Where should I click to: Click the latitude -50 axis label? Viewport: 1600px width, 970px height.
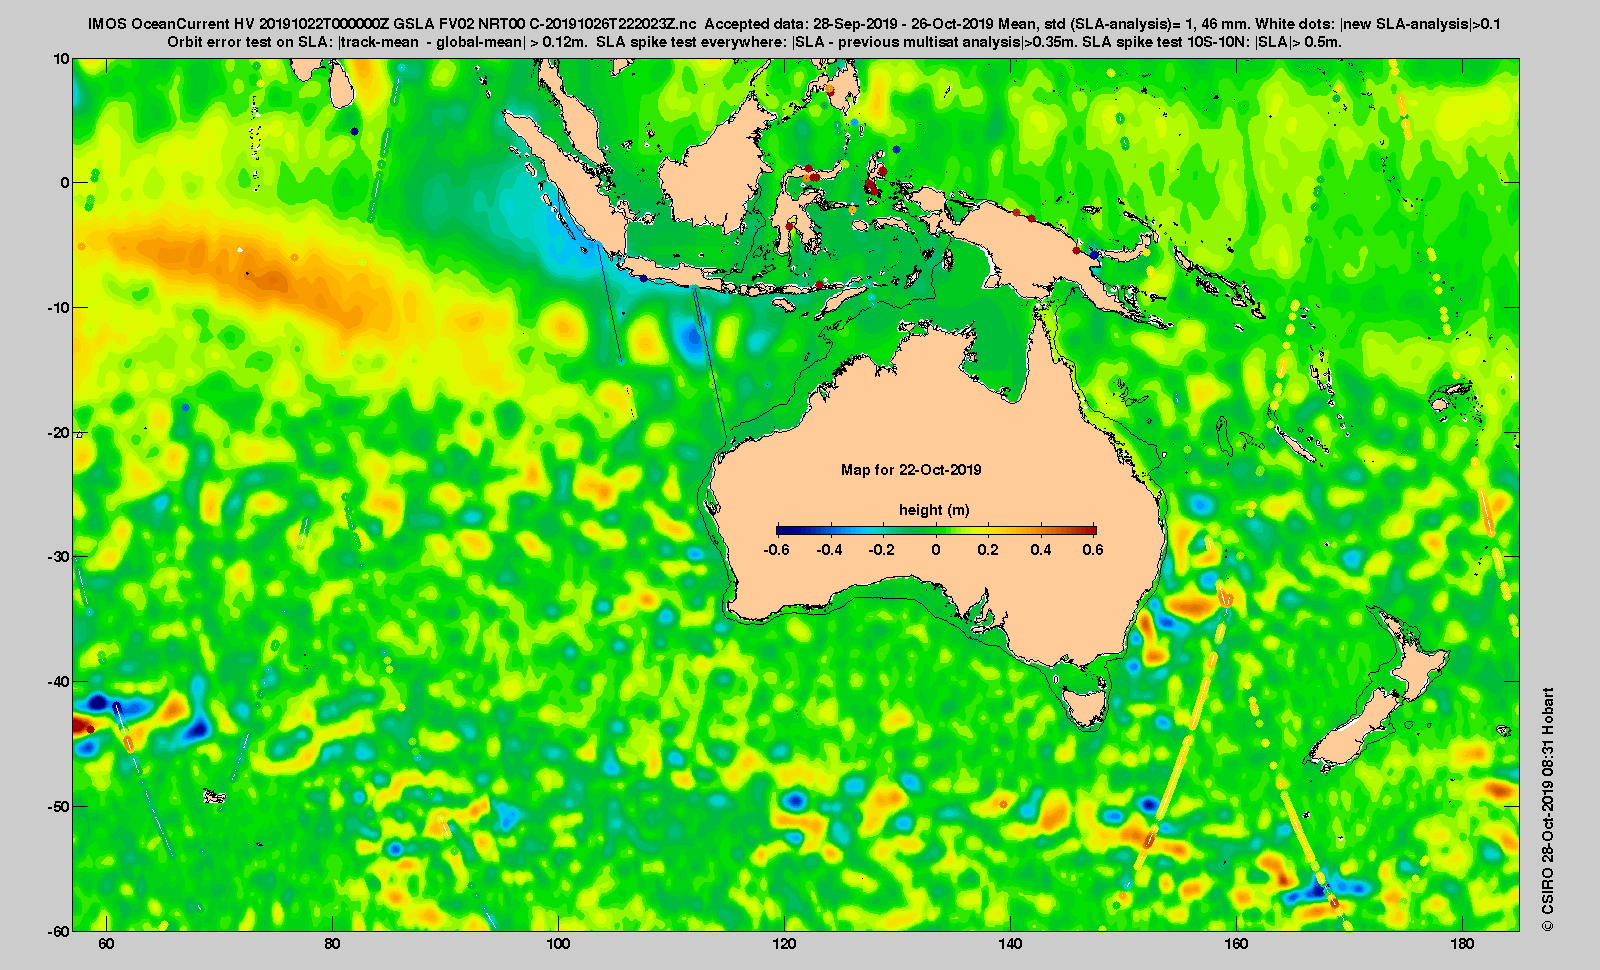(x=58, y=807)
